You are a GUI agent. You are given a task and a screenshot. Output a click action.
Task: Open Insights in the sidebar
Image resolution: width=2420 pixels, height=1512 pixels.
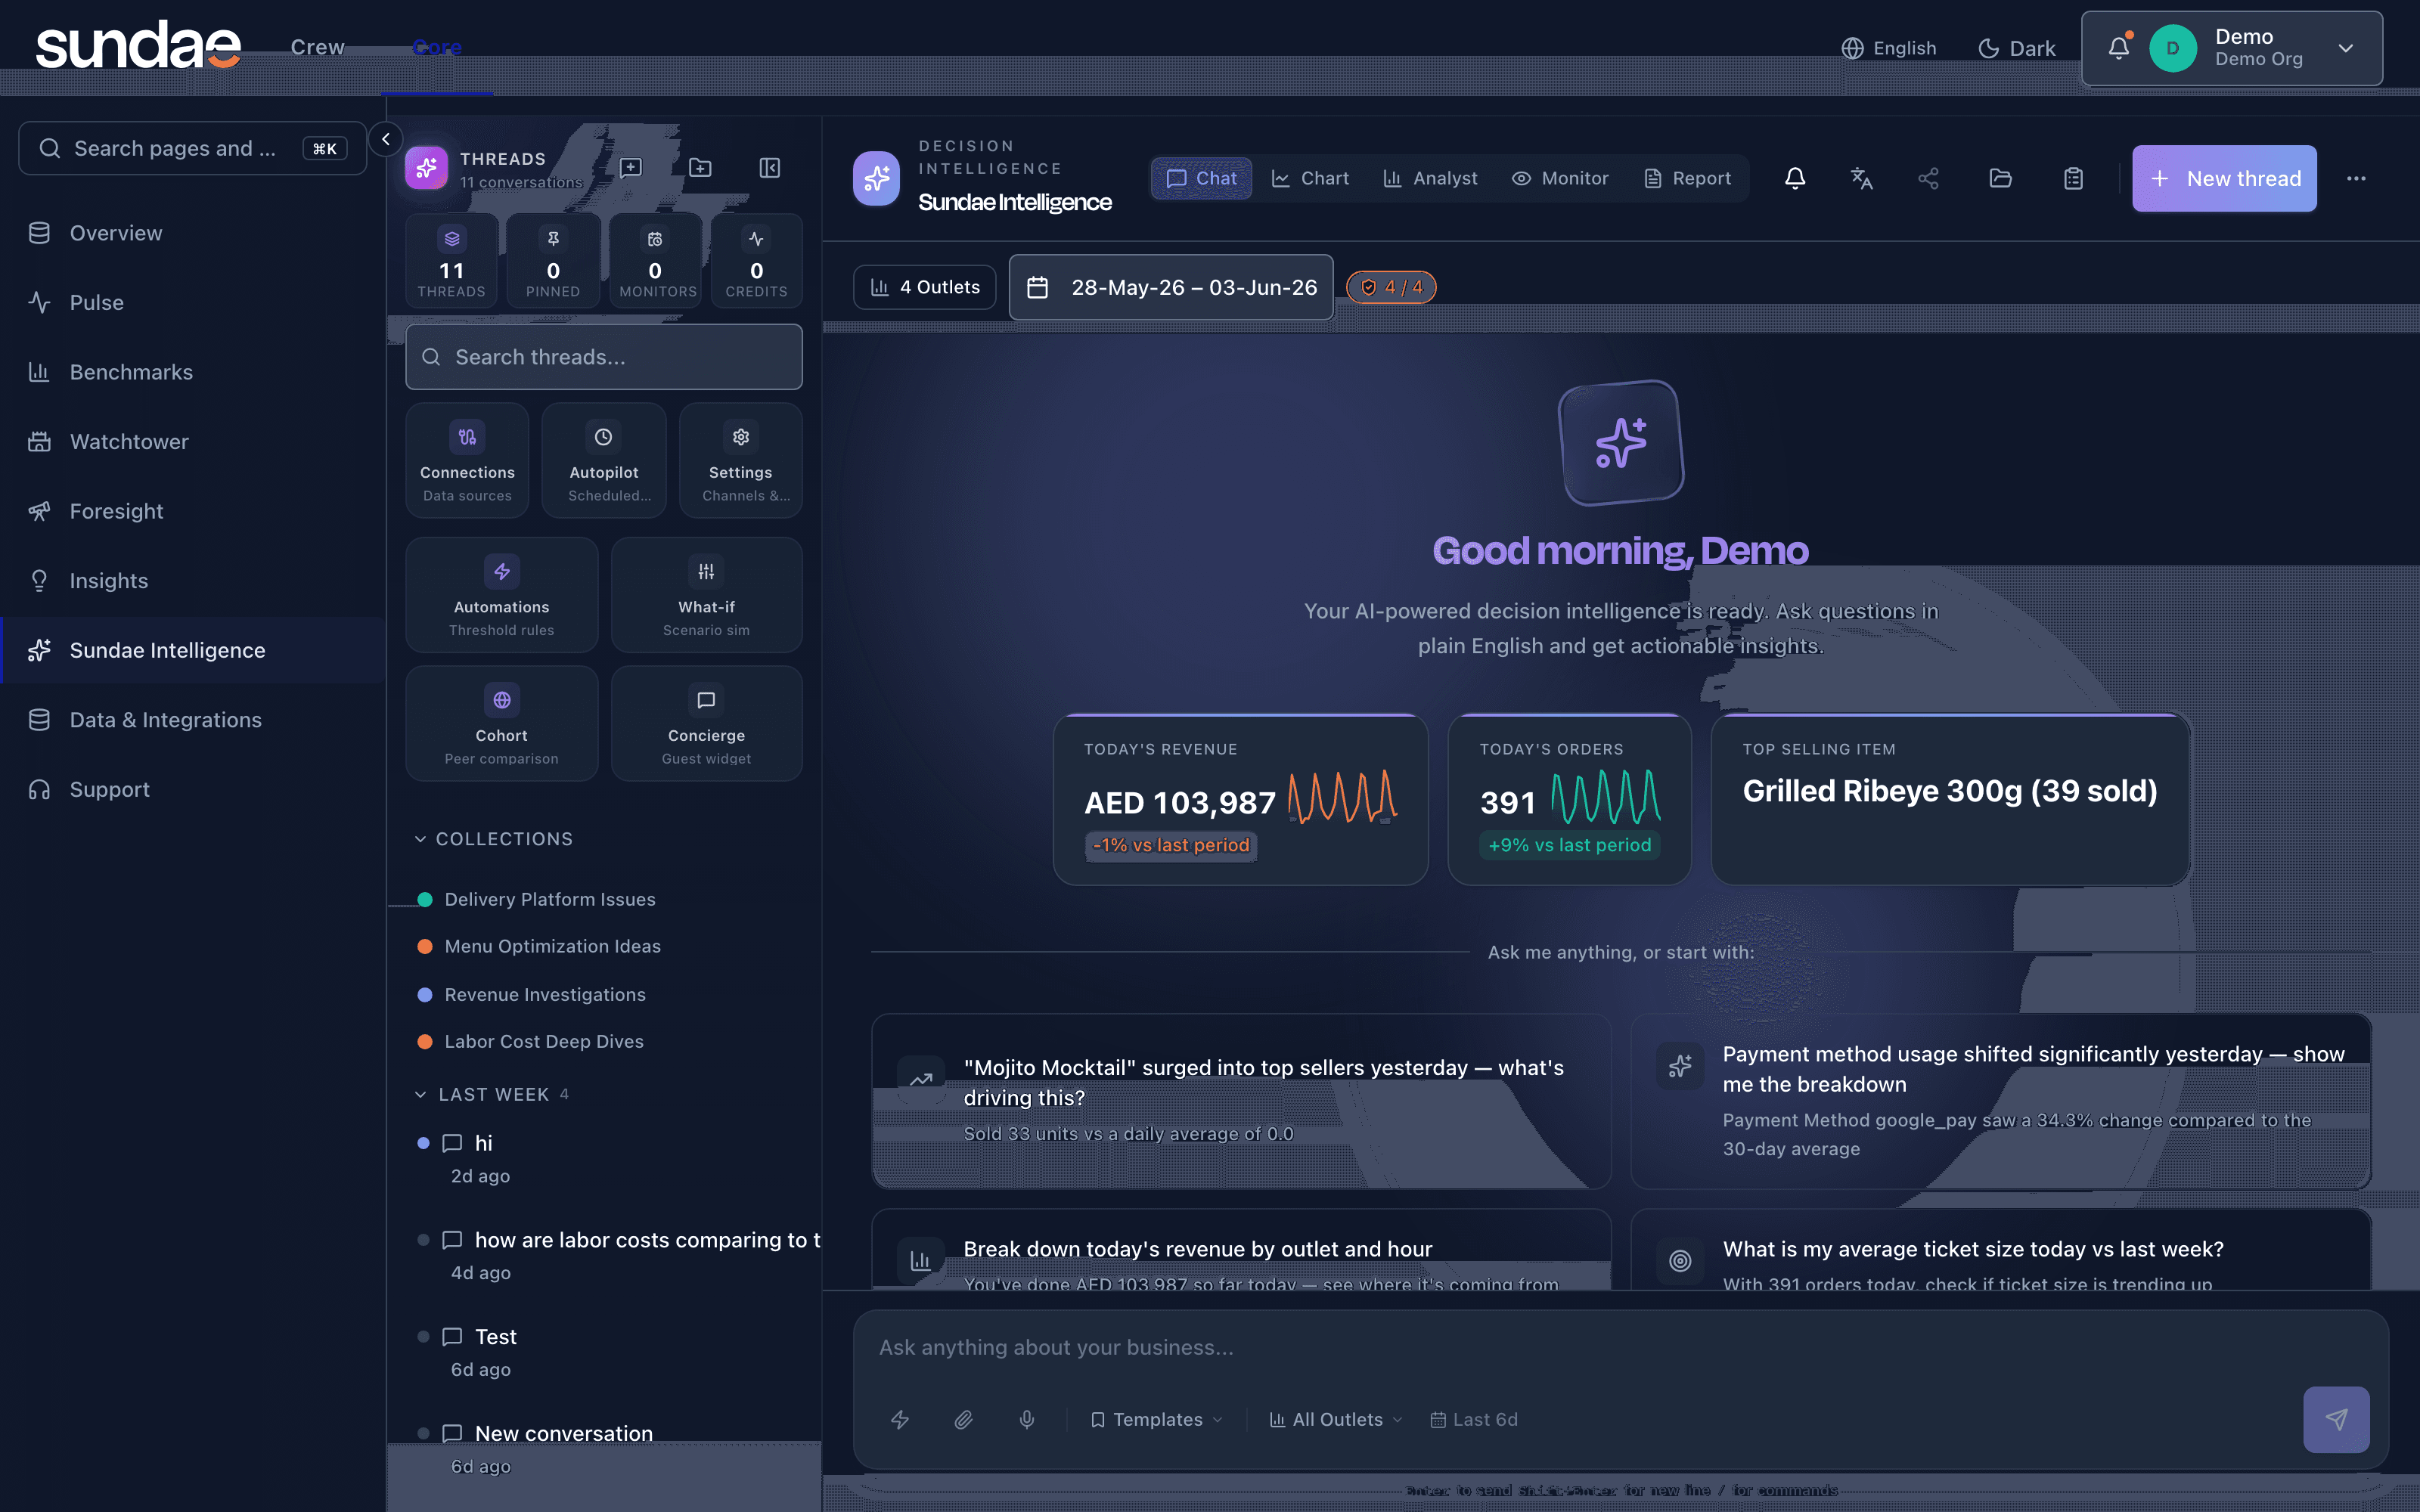tap(193, 581)
